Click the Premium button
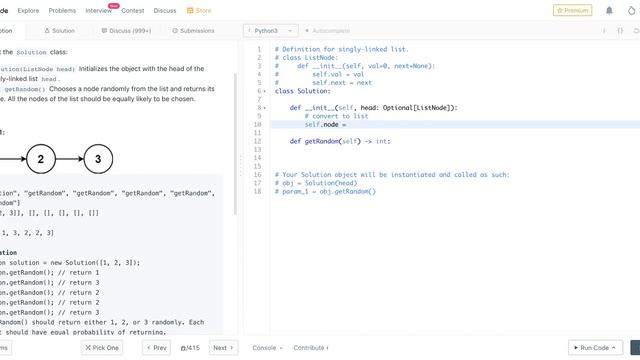640x360 pixels. 572,10
